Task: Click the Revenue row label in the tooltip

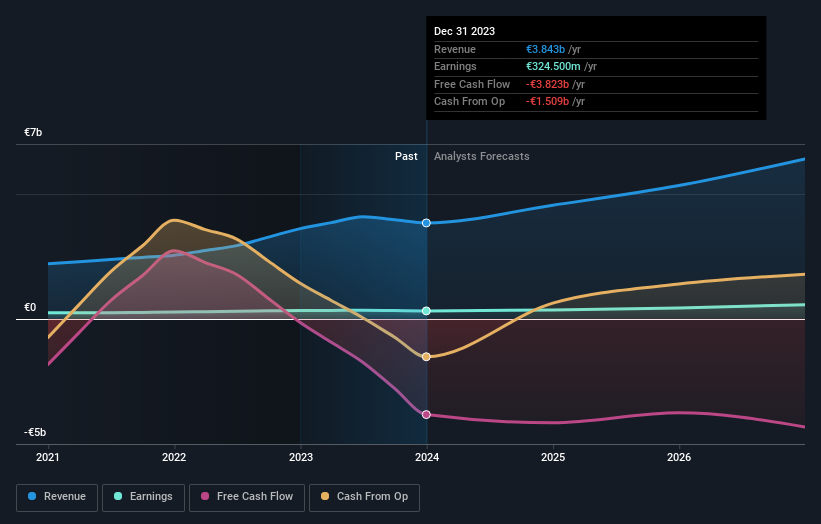Action: pos(455,49)
